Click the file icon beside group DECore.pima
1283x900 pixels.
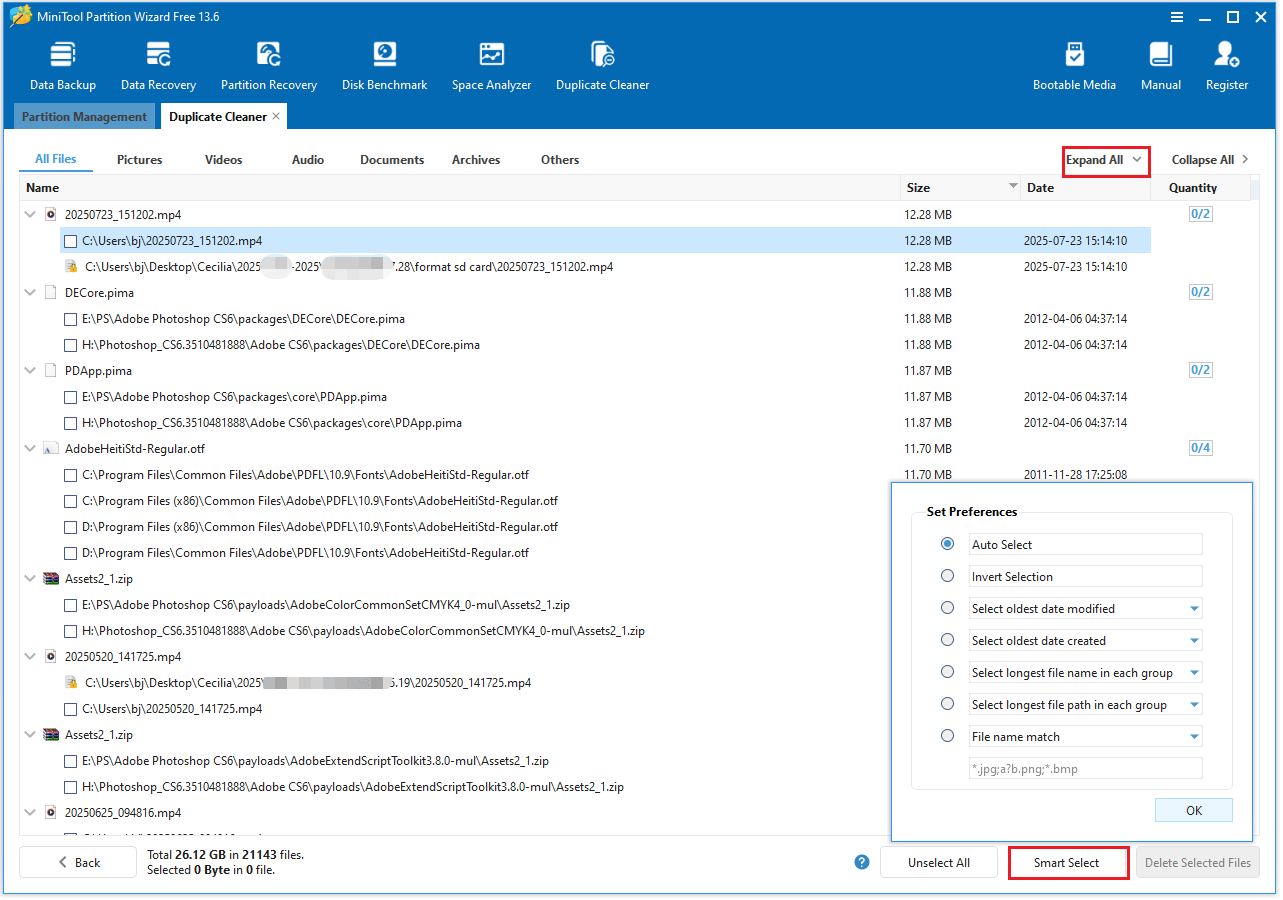[51, 293]
